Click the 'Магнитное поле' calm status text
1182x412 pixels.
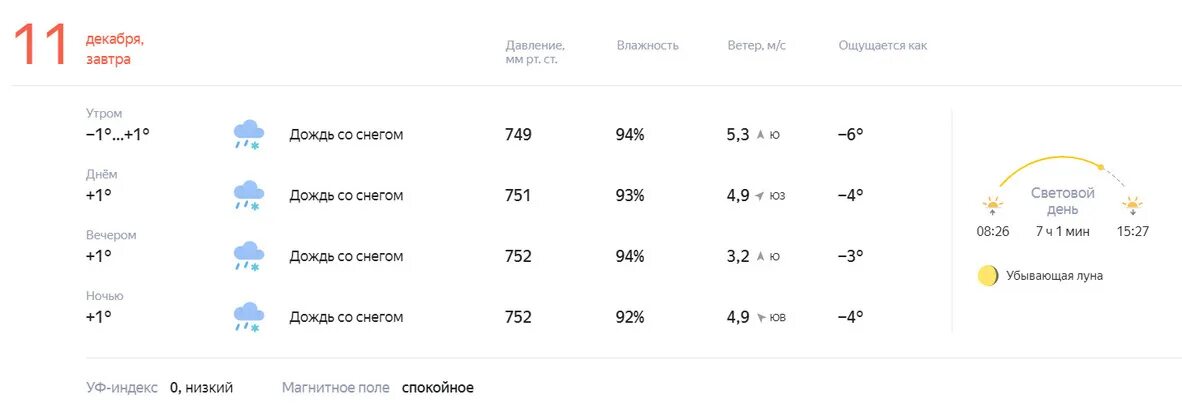point(438,388)
